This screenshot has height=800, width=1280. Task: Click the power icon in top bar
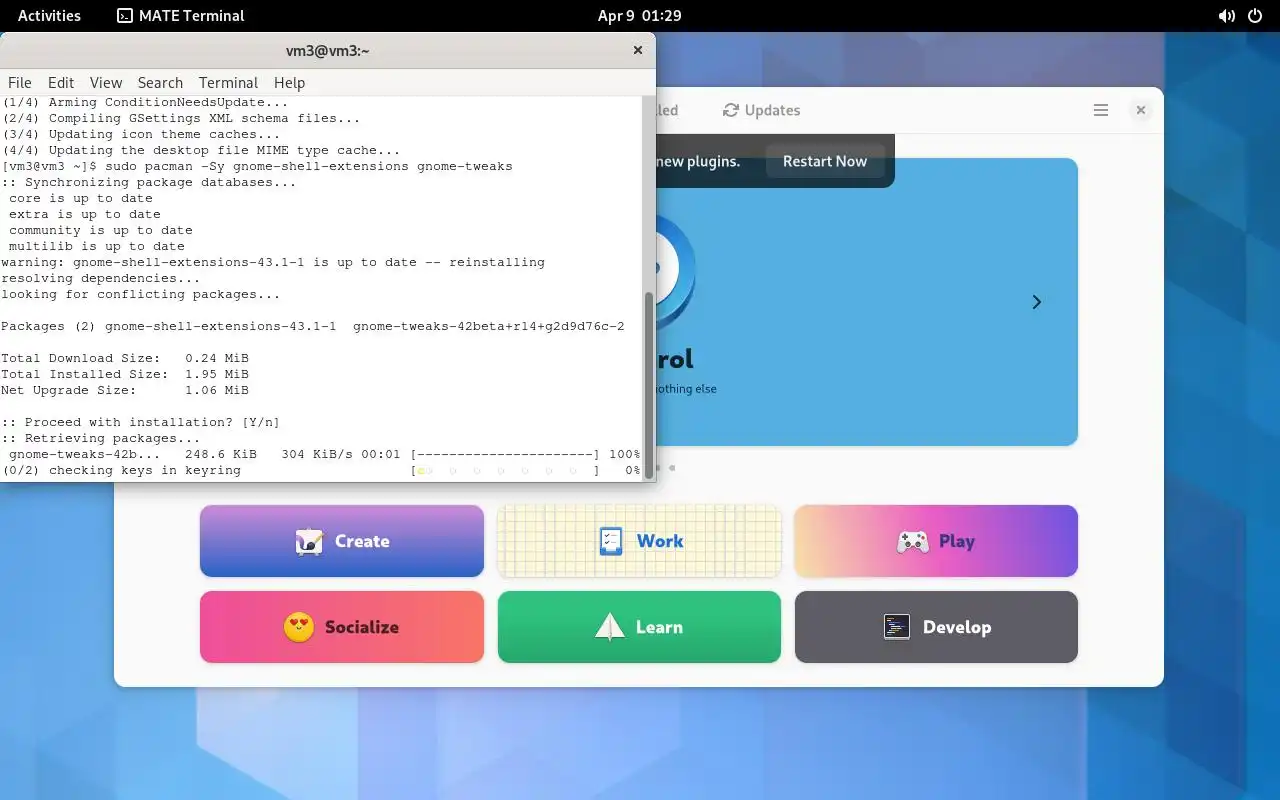1256,15
